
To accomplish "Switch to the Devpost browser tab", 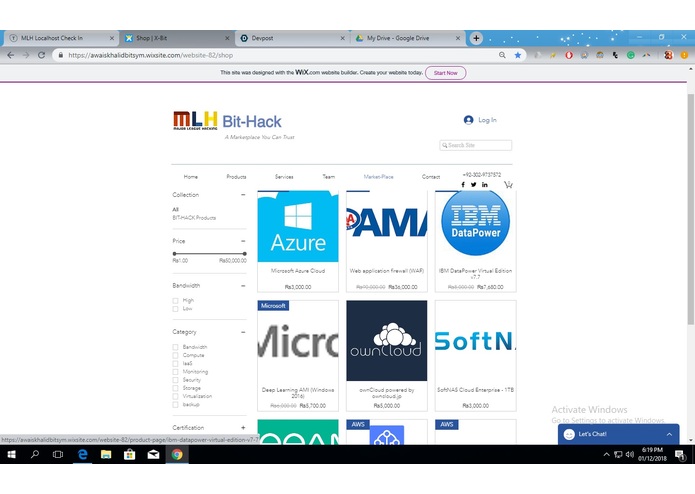I will [x=293, y=38].
